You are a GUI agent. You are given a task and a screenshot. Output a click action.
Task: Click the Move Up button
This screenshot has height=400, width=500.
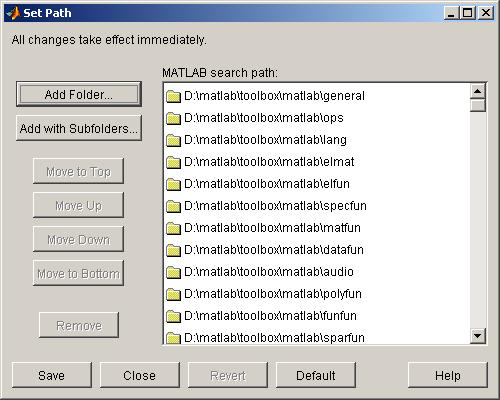[x=78, y=205]
